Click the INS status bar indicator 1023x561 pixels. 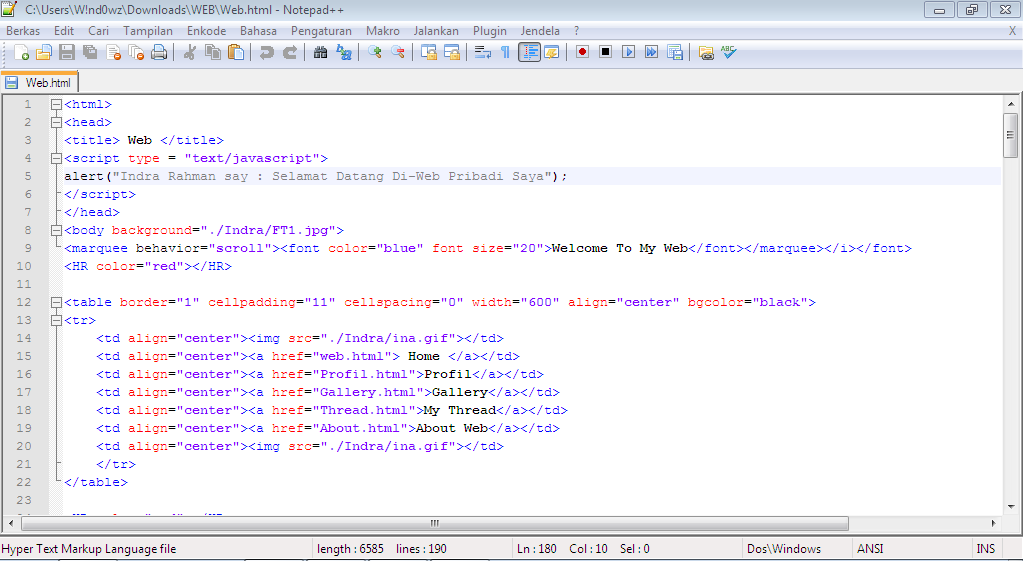click(x=985, y=549)
